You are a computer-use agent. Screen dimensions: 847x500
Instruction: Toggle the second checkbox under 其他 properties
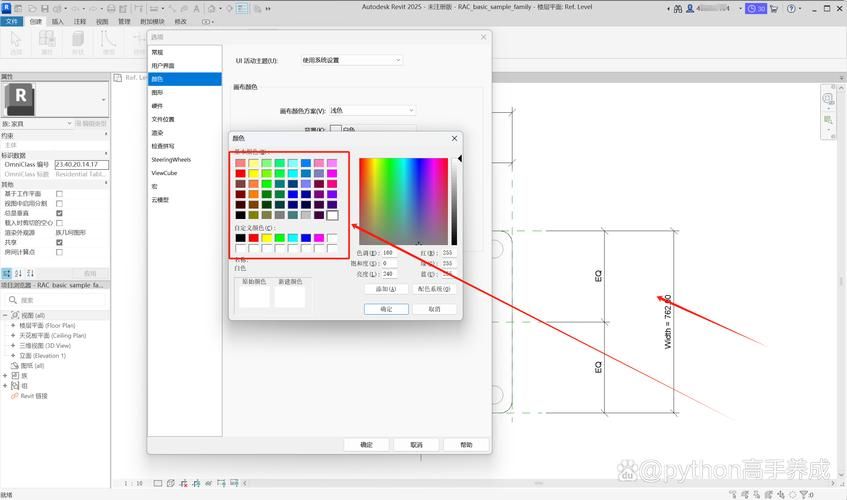click(59, 204)
